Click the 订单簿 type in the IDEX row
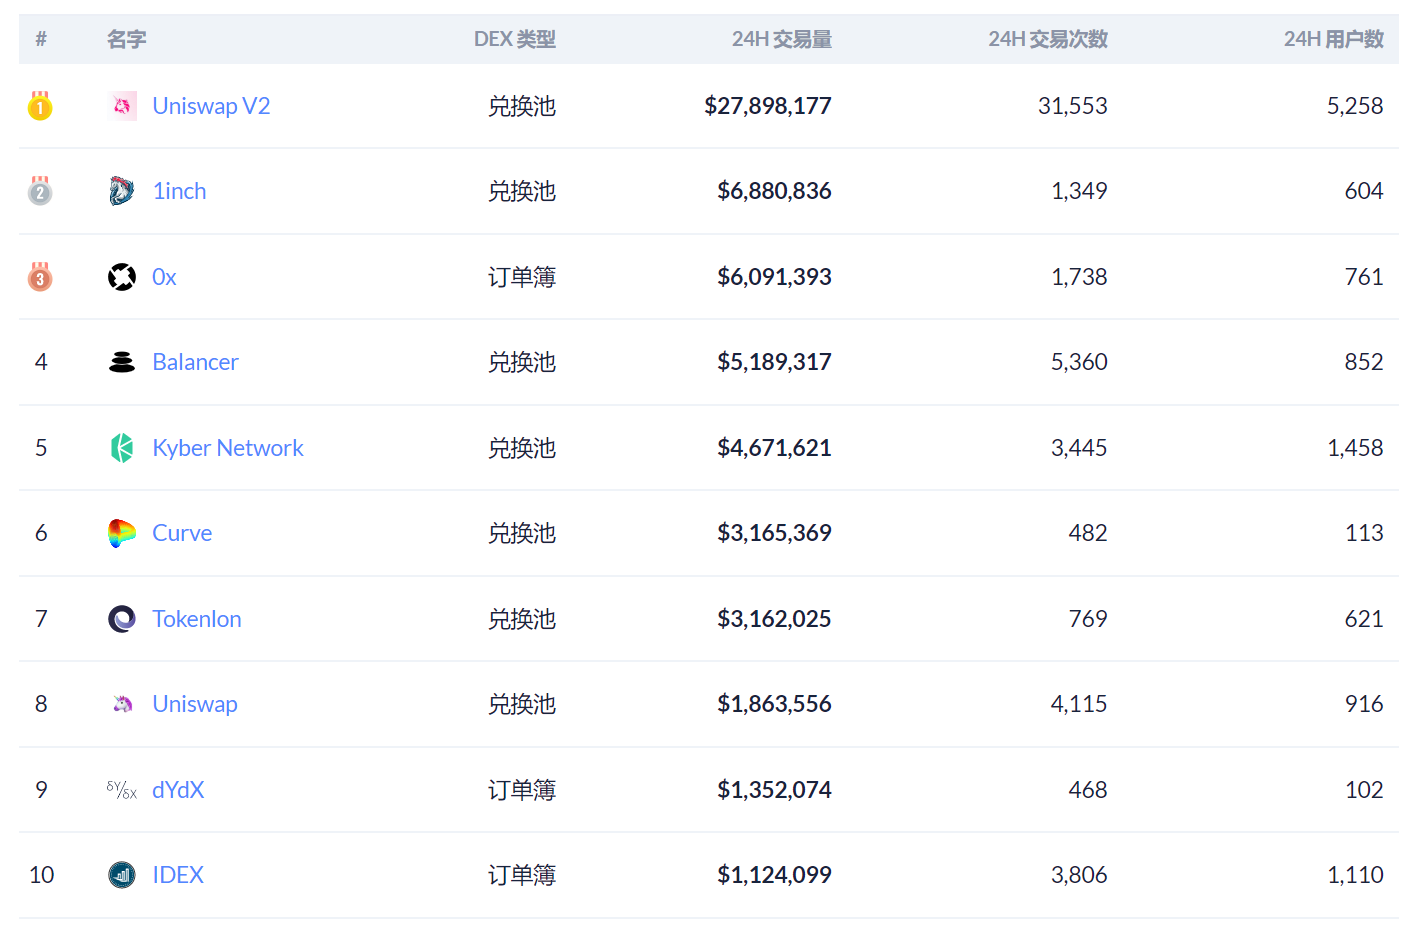Viewport: 1421px width, 930px height. (x=522, y=875)
